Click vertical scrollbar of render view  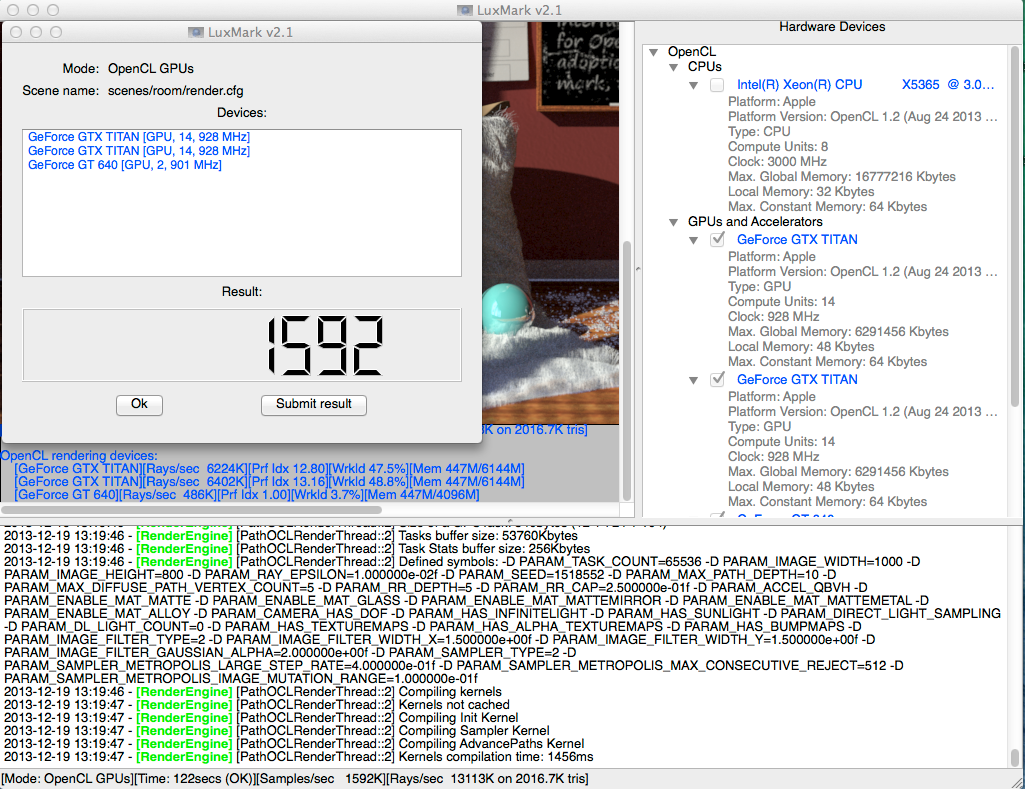(627, 369)
